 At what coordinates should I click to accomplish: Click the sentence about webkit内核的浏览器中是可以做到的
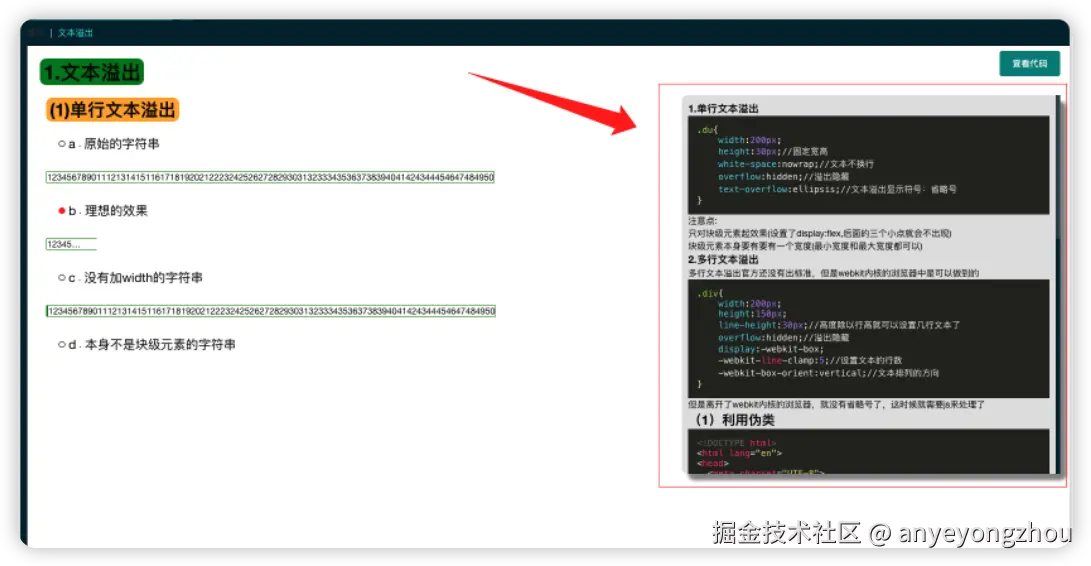(833, 273)
